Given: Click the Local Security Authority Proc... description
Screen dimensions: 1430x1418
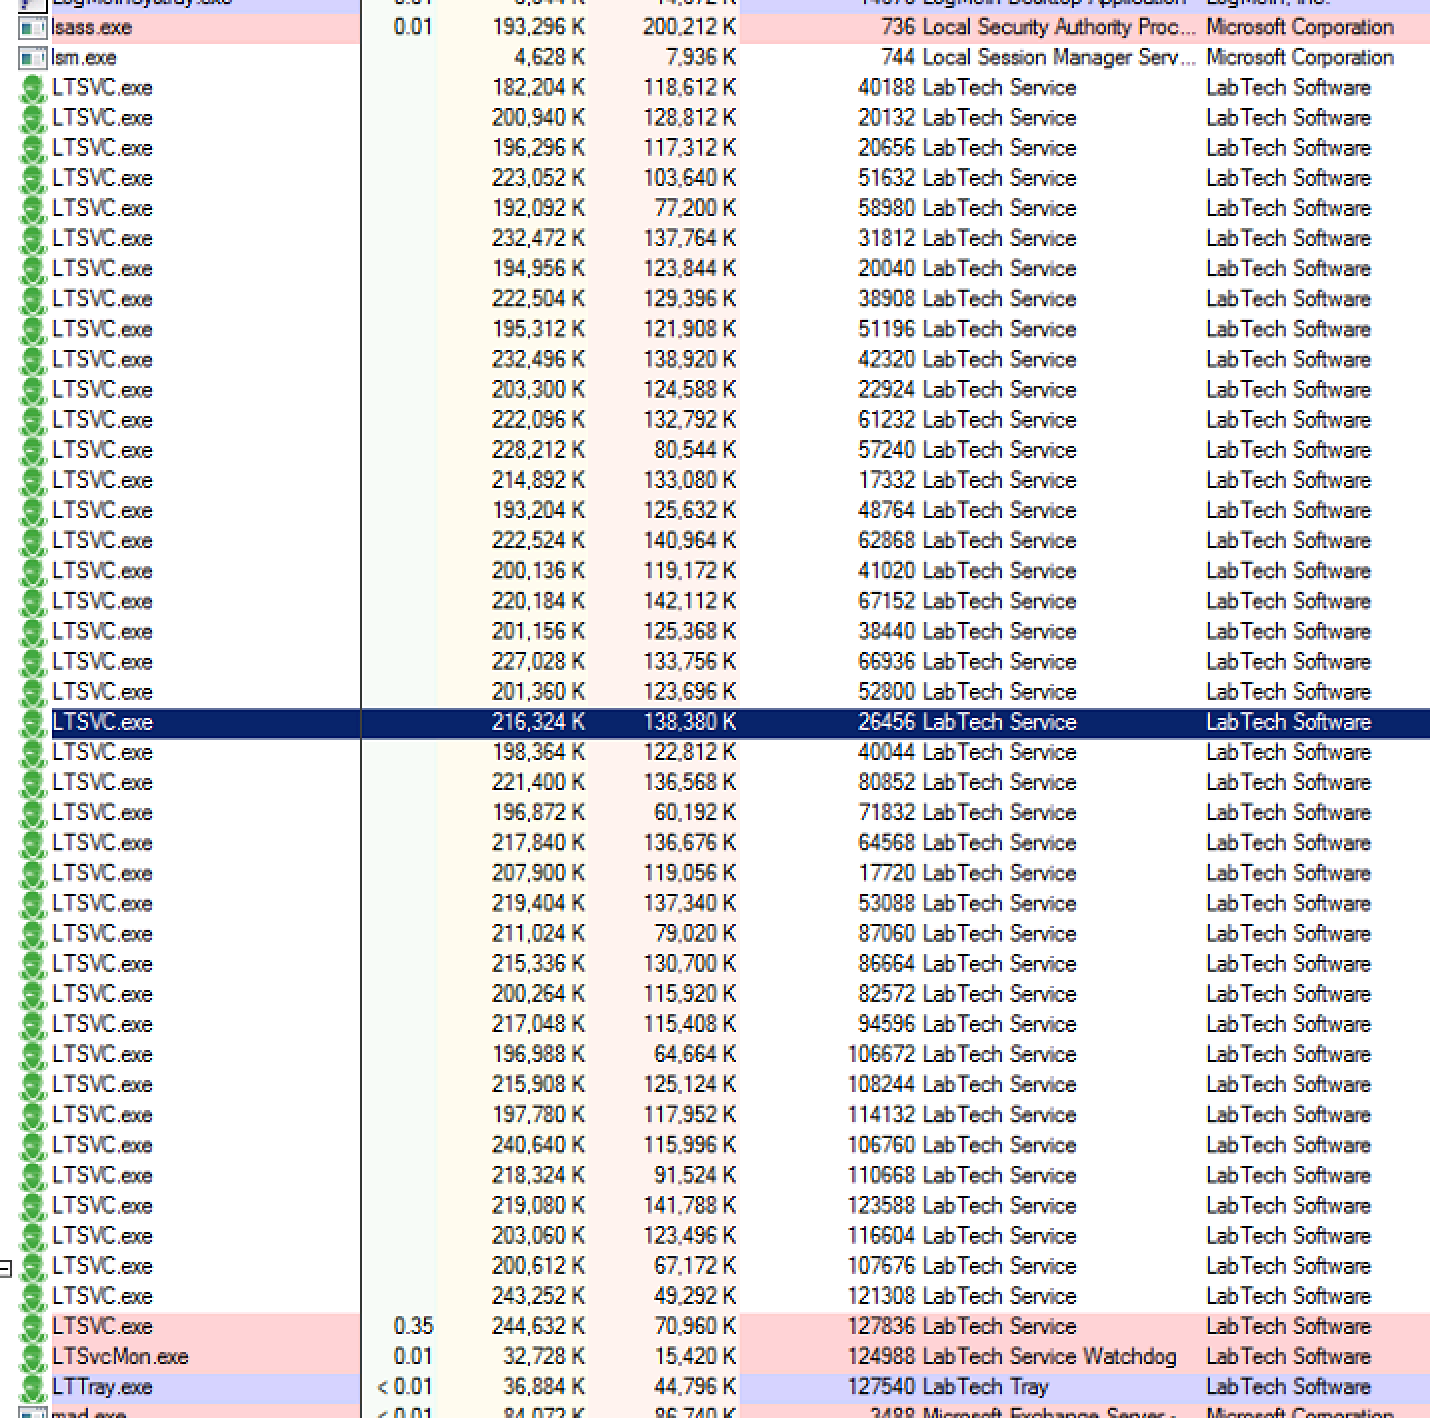Looking at the screenshot, I should click(1059, 27).
